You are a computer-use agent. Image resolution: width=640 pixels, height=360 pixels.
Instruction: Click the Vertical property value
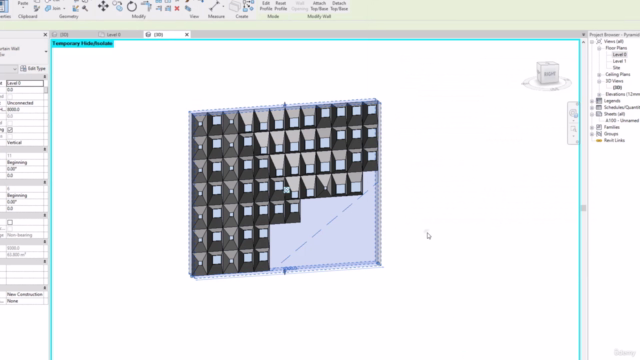coord(24,142)
